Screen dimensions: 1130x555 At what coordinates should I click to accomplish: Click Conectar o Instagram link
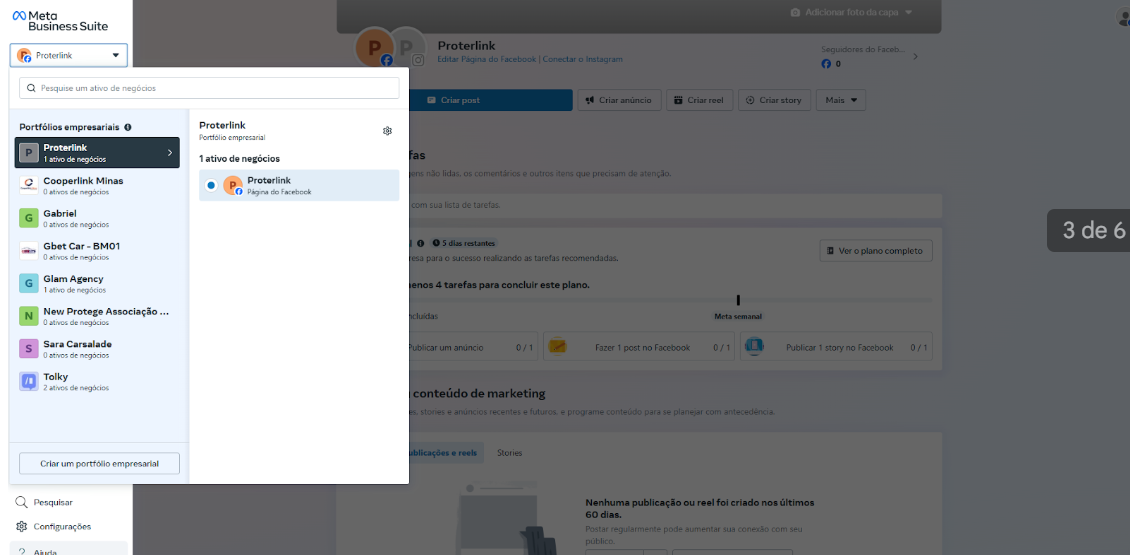click(x=583, y=59)
